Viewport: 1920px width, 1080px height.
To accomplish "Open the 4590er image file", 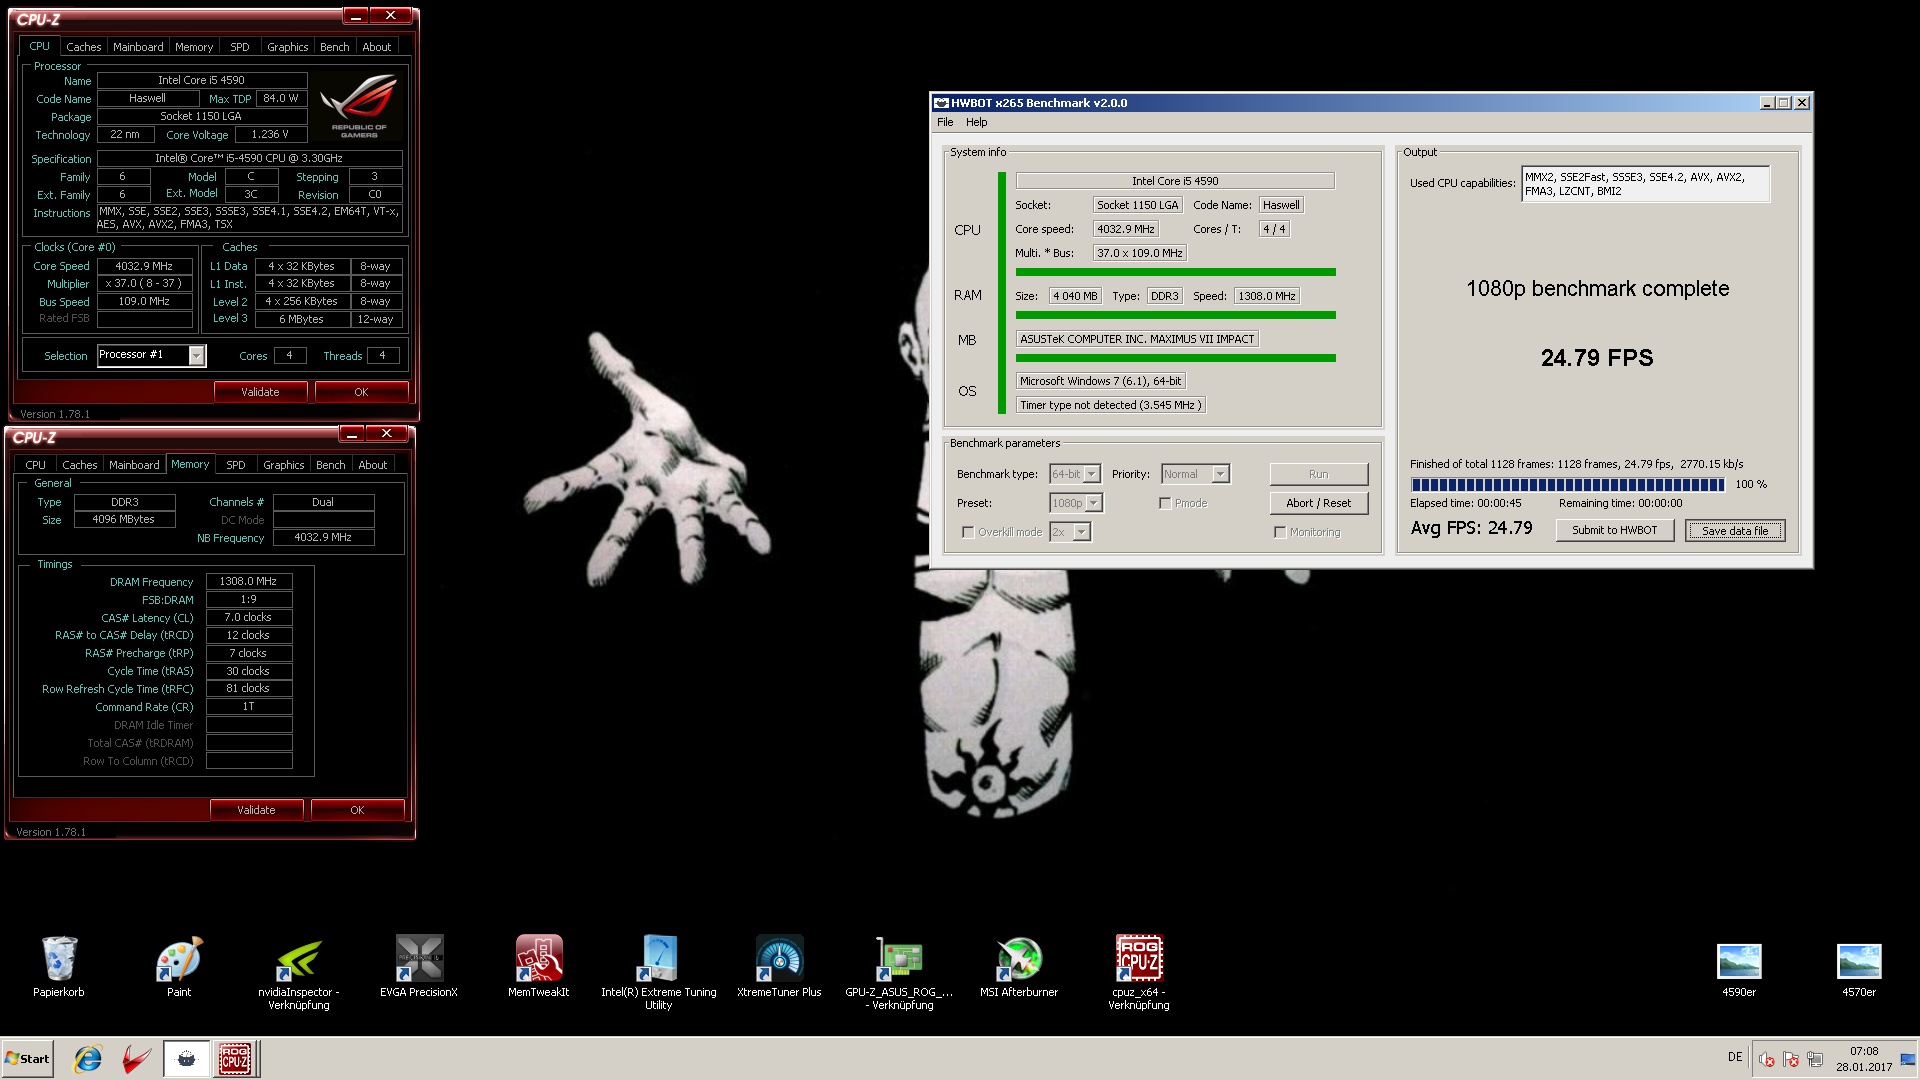I will click(1739, 970).
